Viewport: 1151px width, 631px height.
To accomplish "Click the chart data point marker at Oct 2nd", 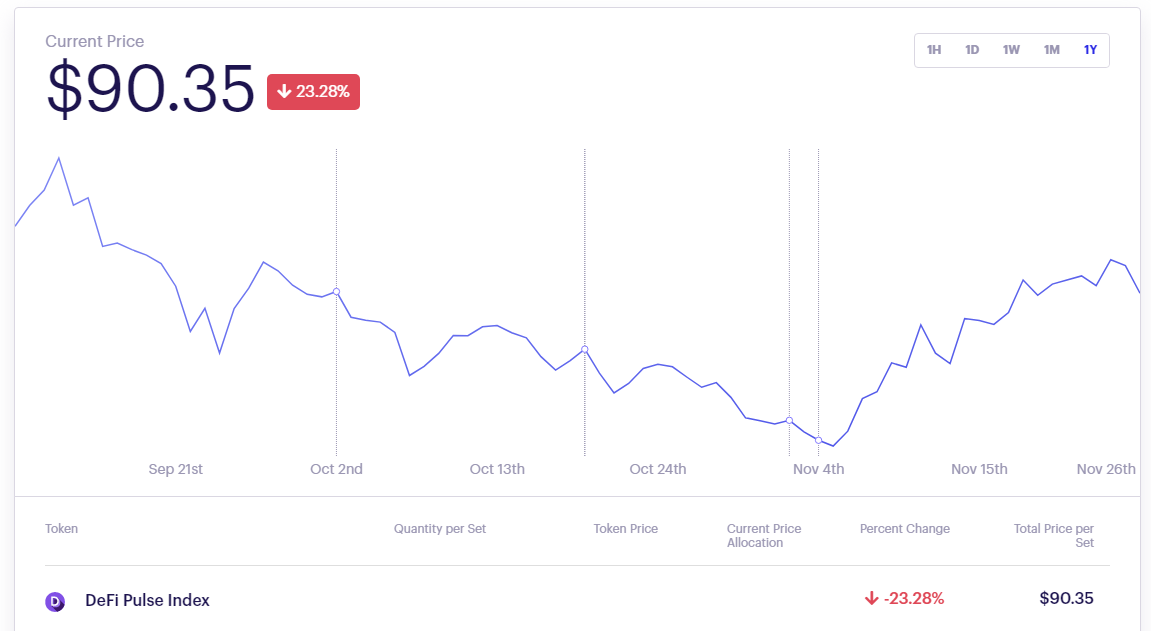I will tap(336, 292).
